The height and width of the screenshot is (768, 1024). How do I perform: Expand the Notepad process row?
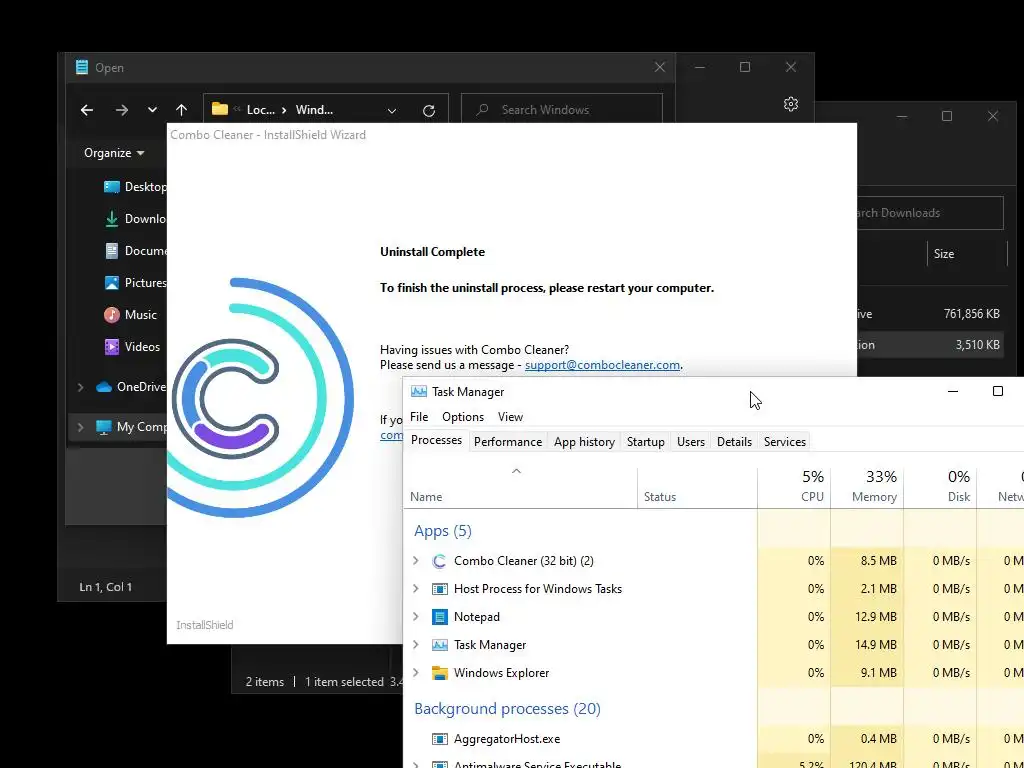coord(416,616)
